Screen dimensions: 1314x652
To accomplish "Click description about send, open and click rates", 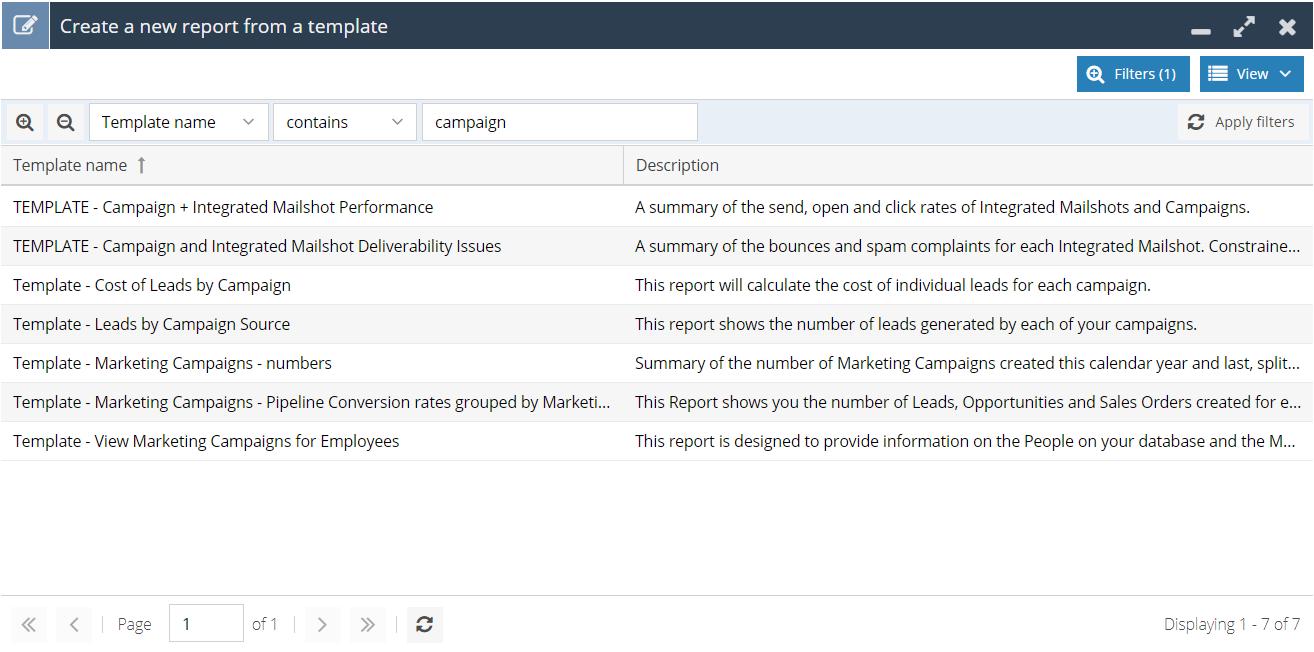I will coord(943,207).
